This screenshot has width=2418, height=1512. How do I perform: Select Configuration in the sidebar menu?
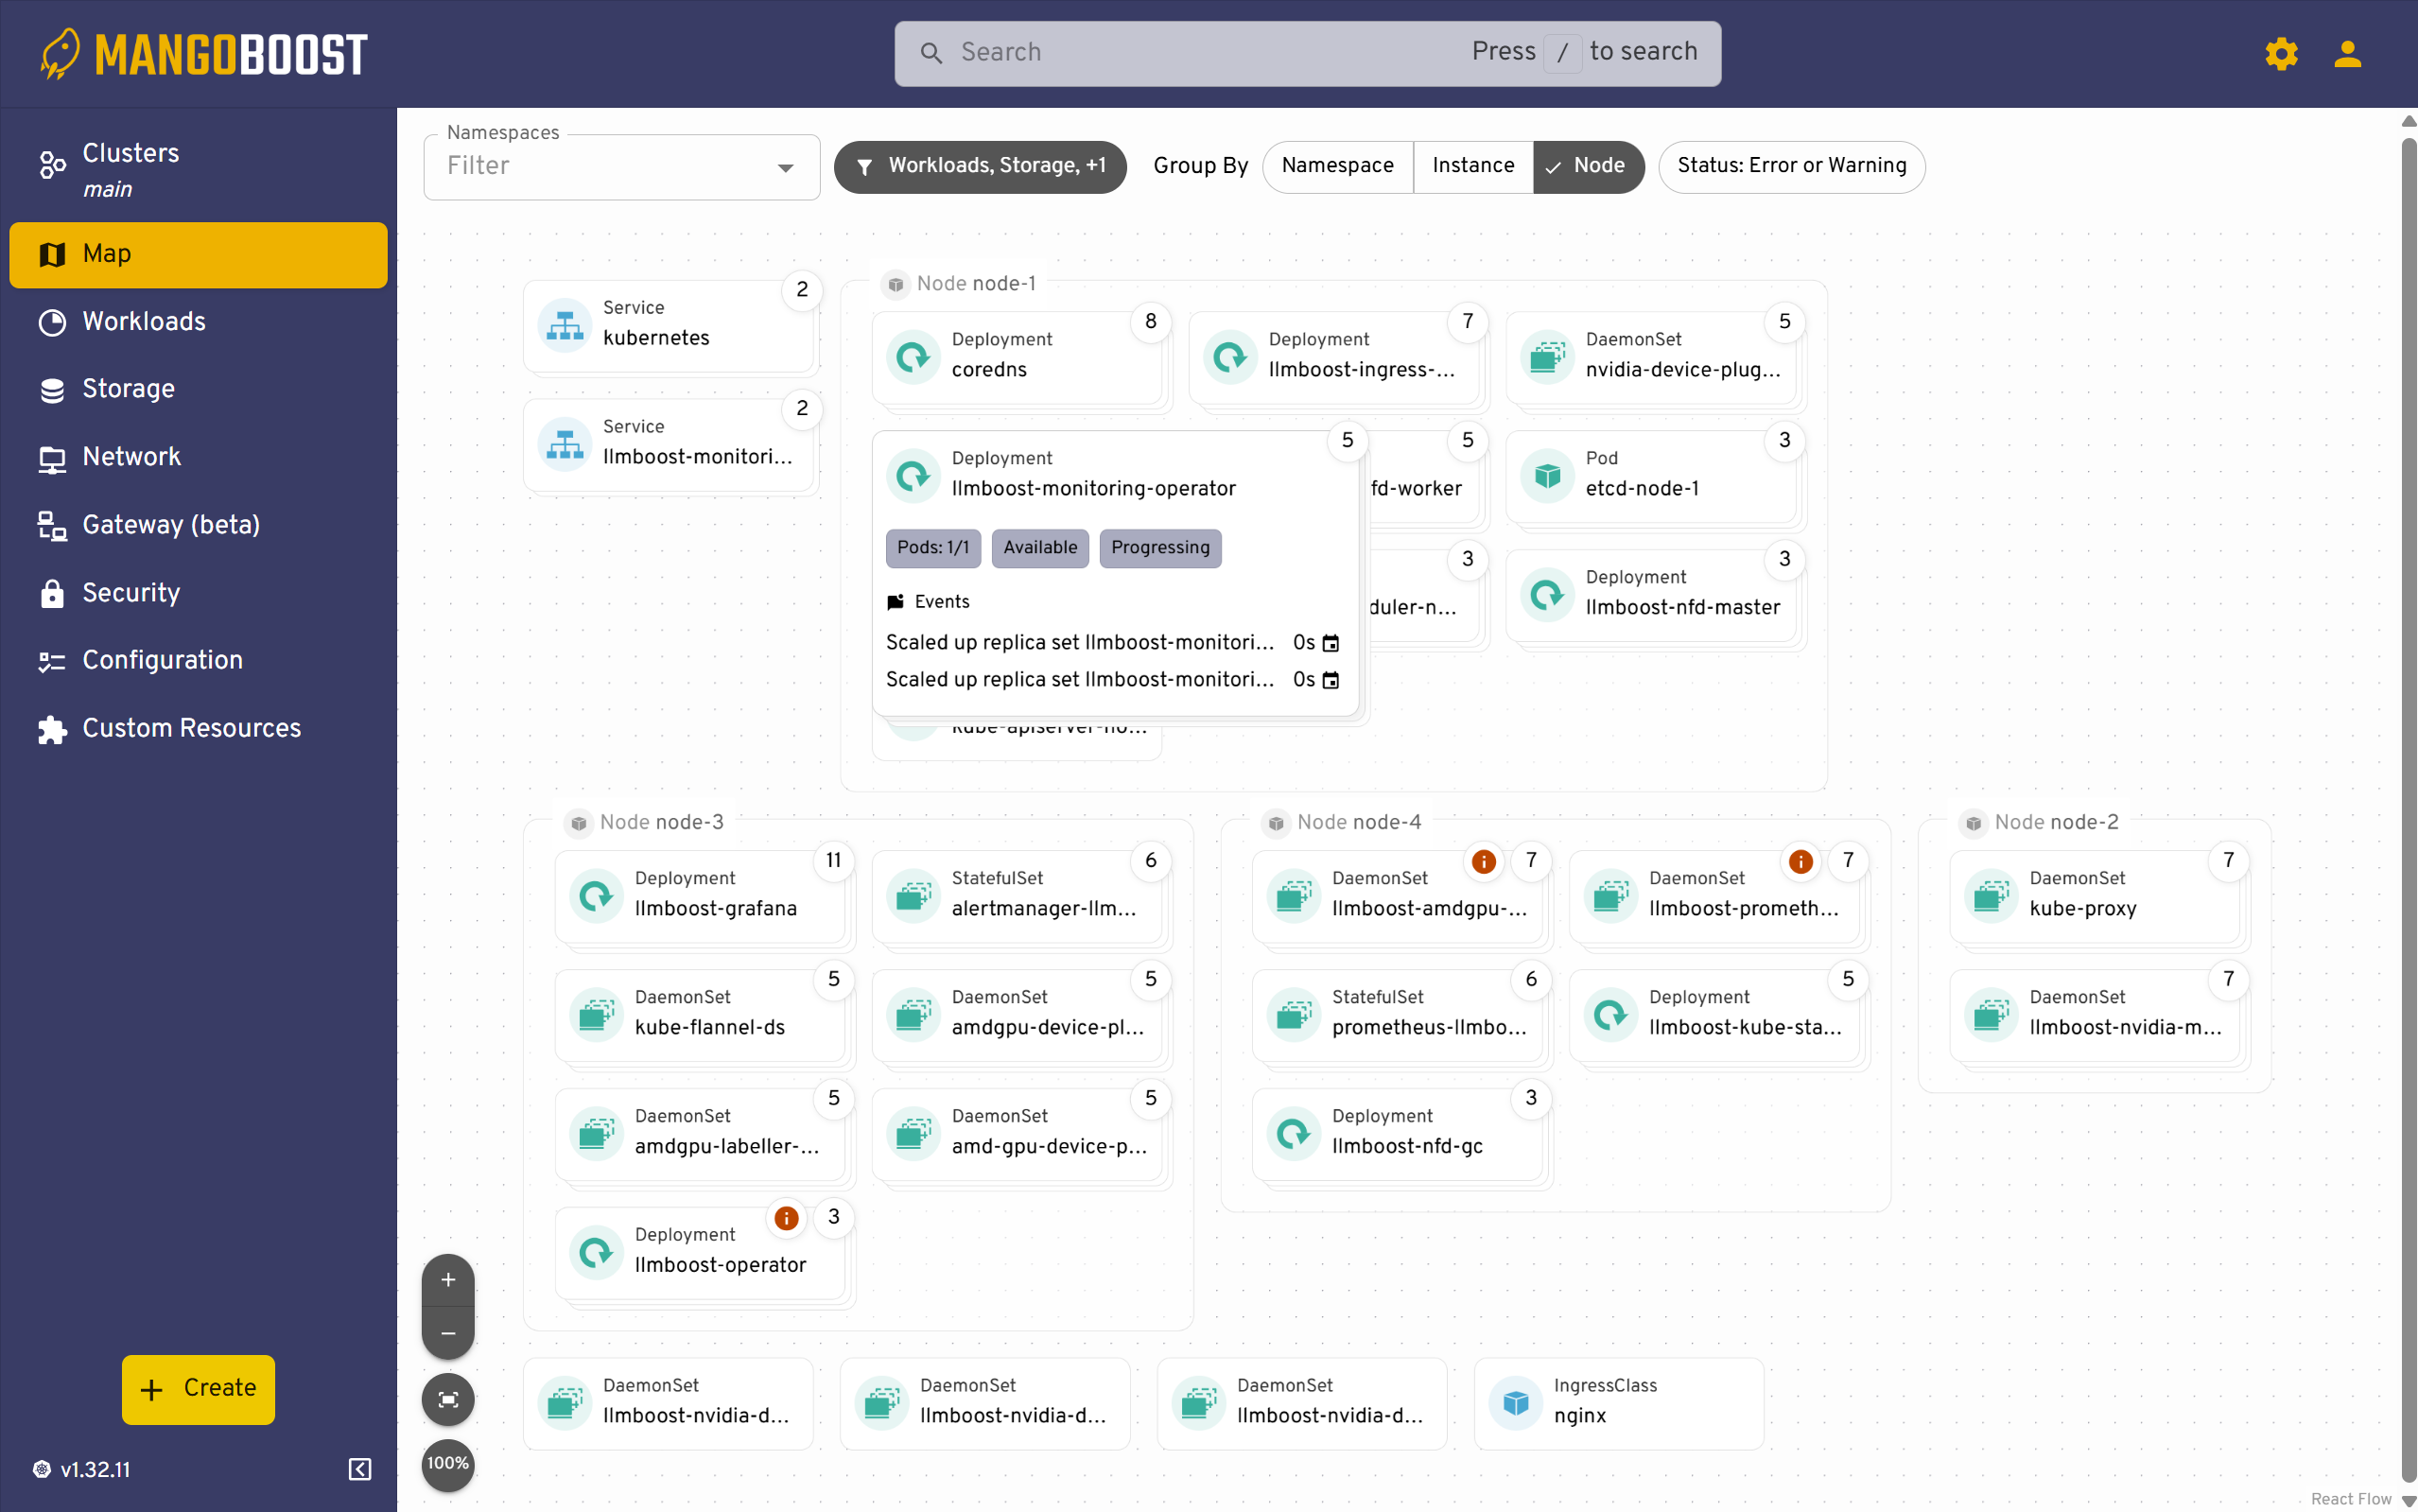(x=52, y=661)
